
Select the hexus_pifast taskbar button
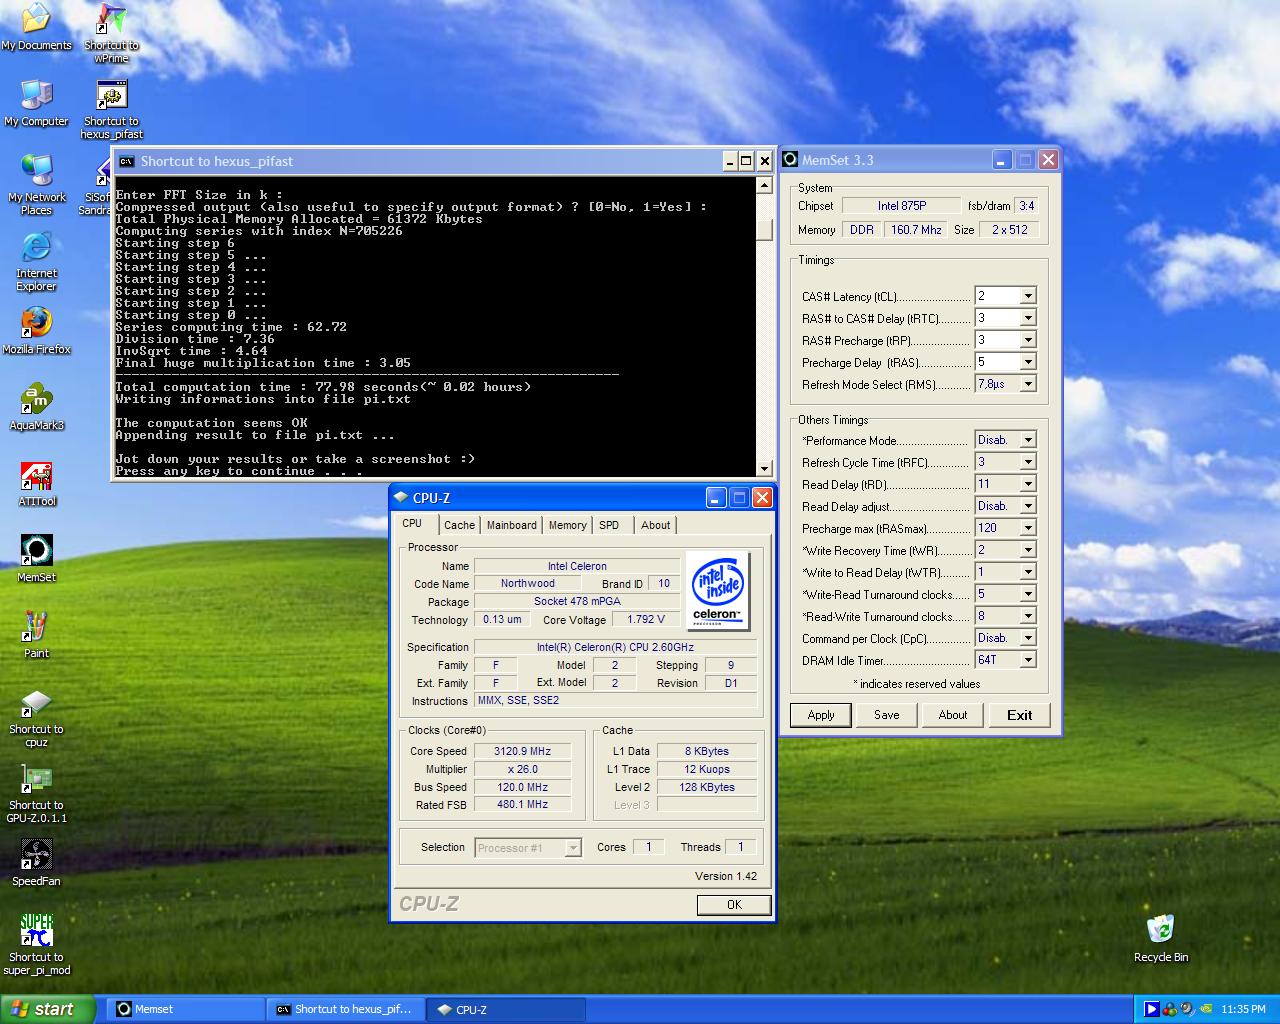pos(346,1009)
